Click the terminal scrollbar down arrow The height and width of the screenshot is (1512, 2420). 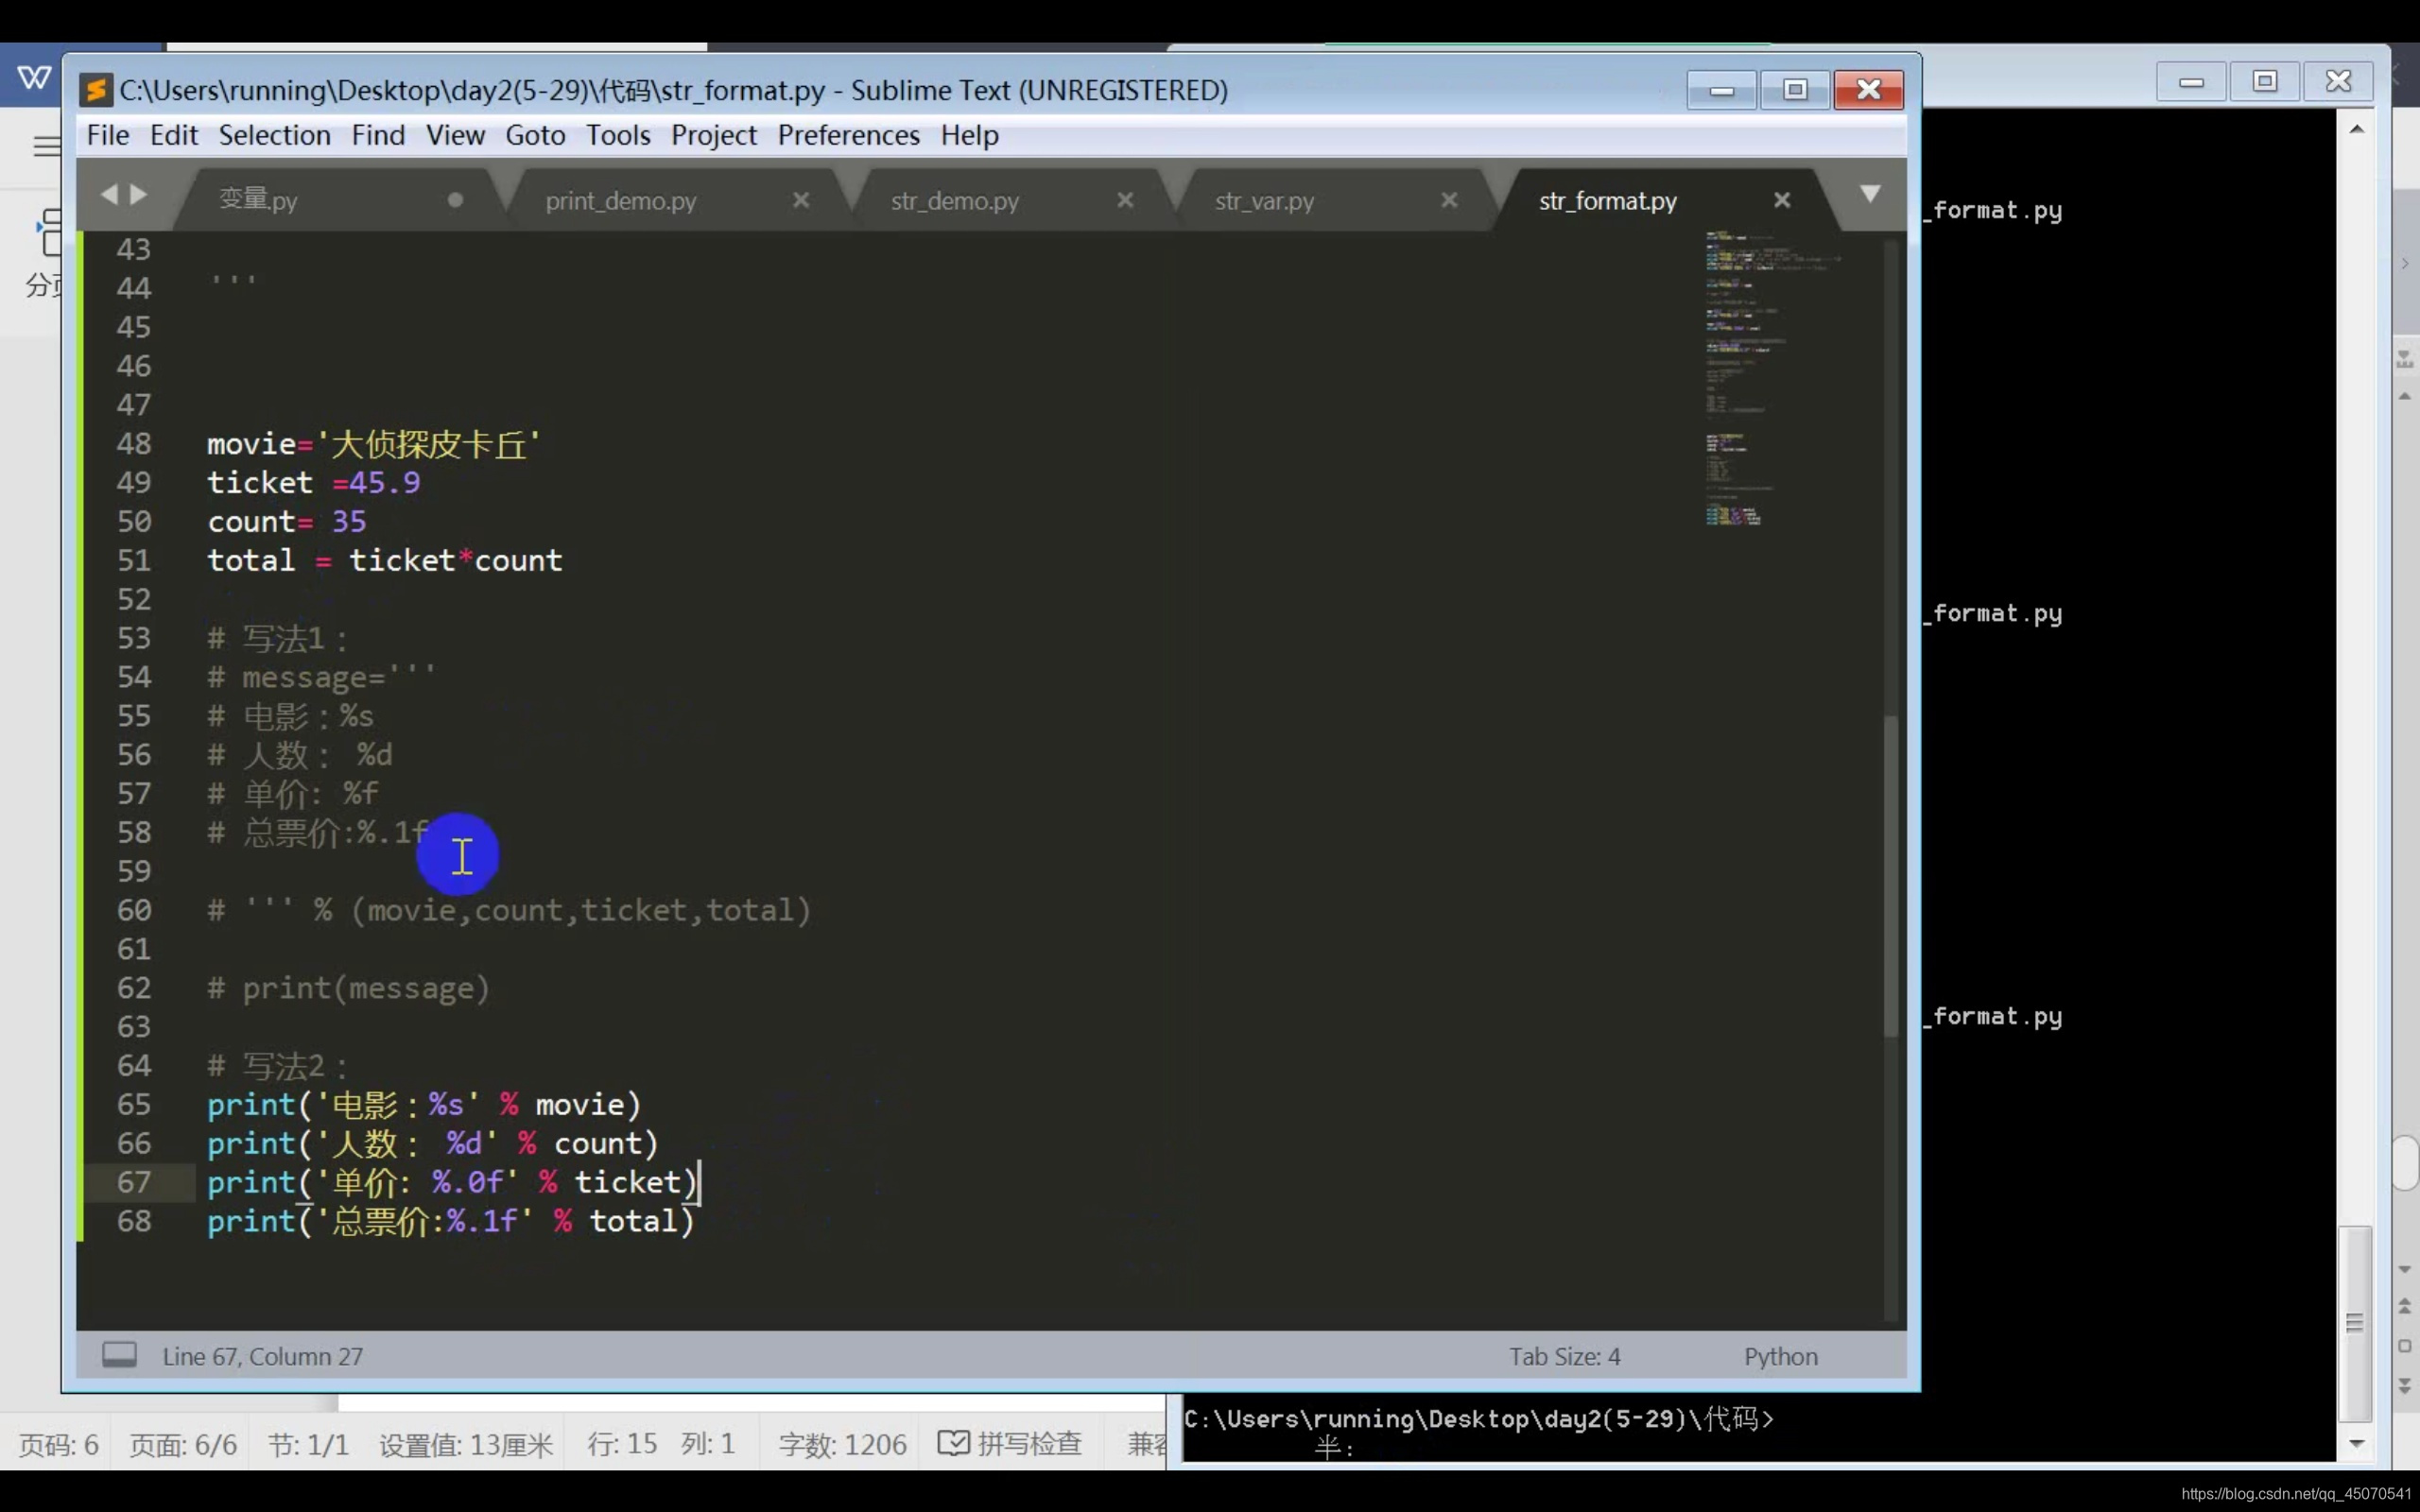pos(2356,1443)
